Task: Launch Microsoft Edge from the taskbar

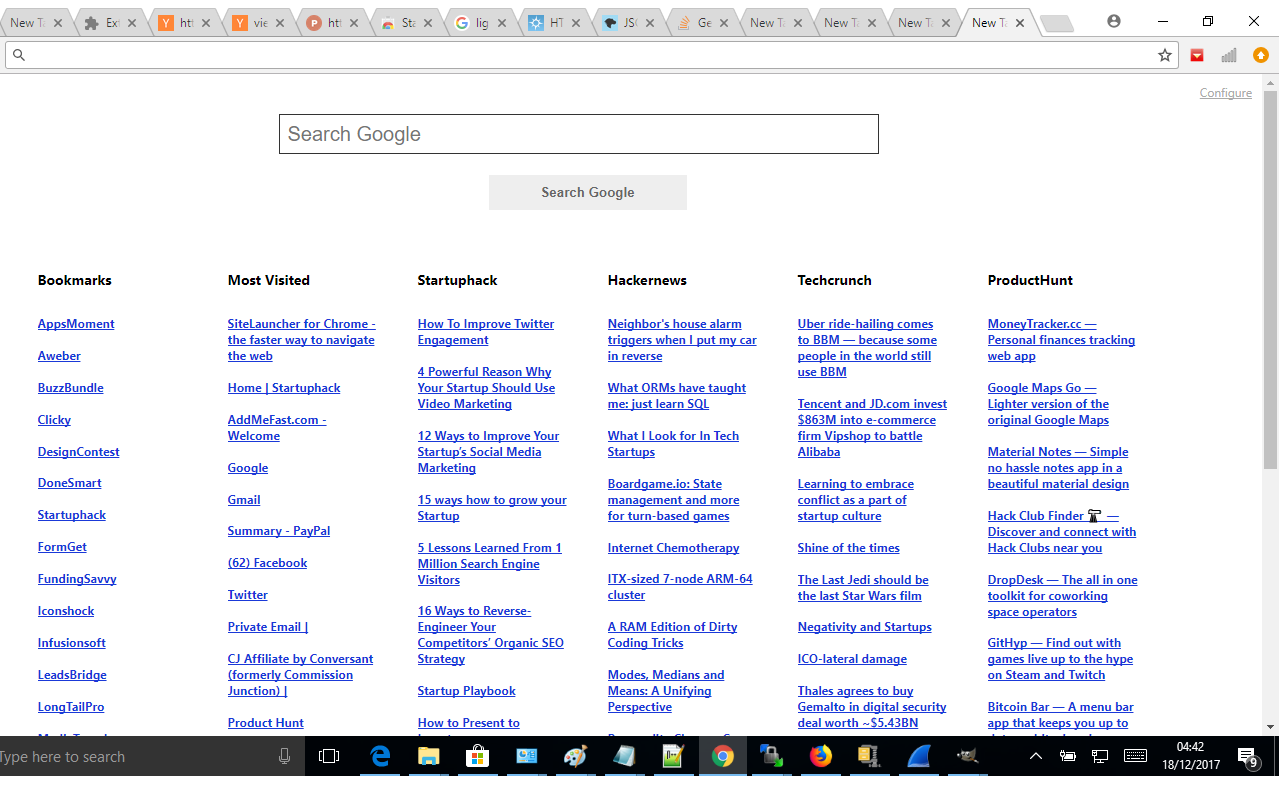Action: point(380,756)
